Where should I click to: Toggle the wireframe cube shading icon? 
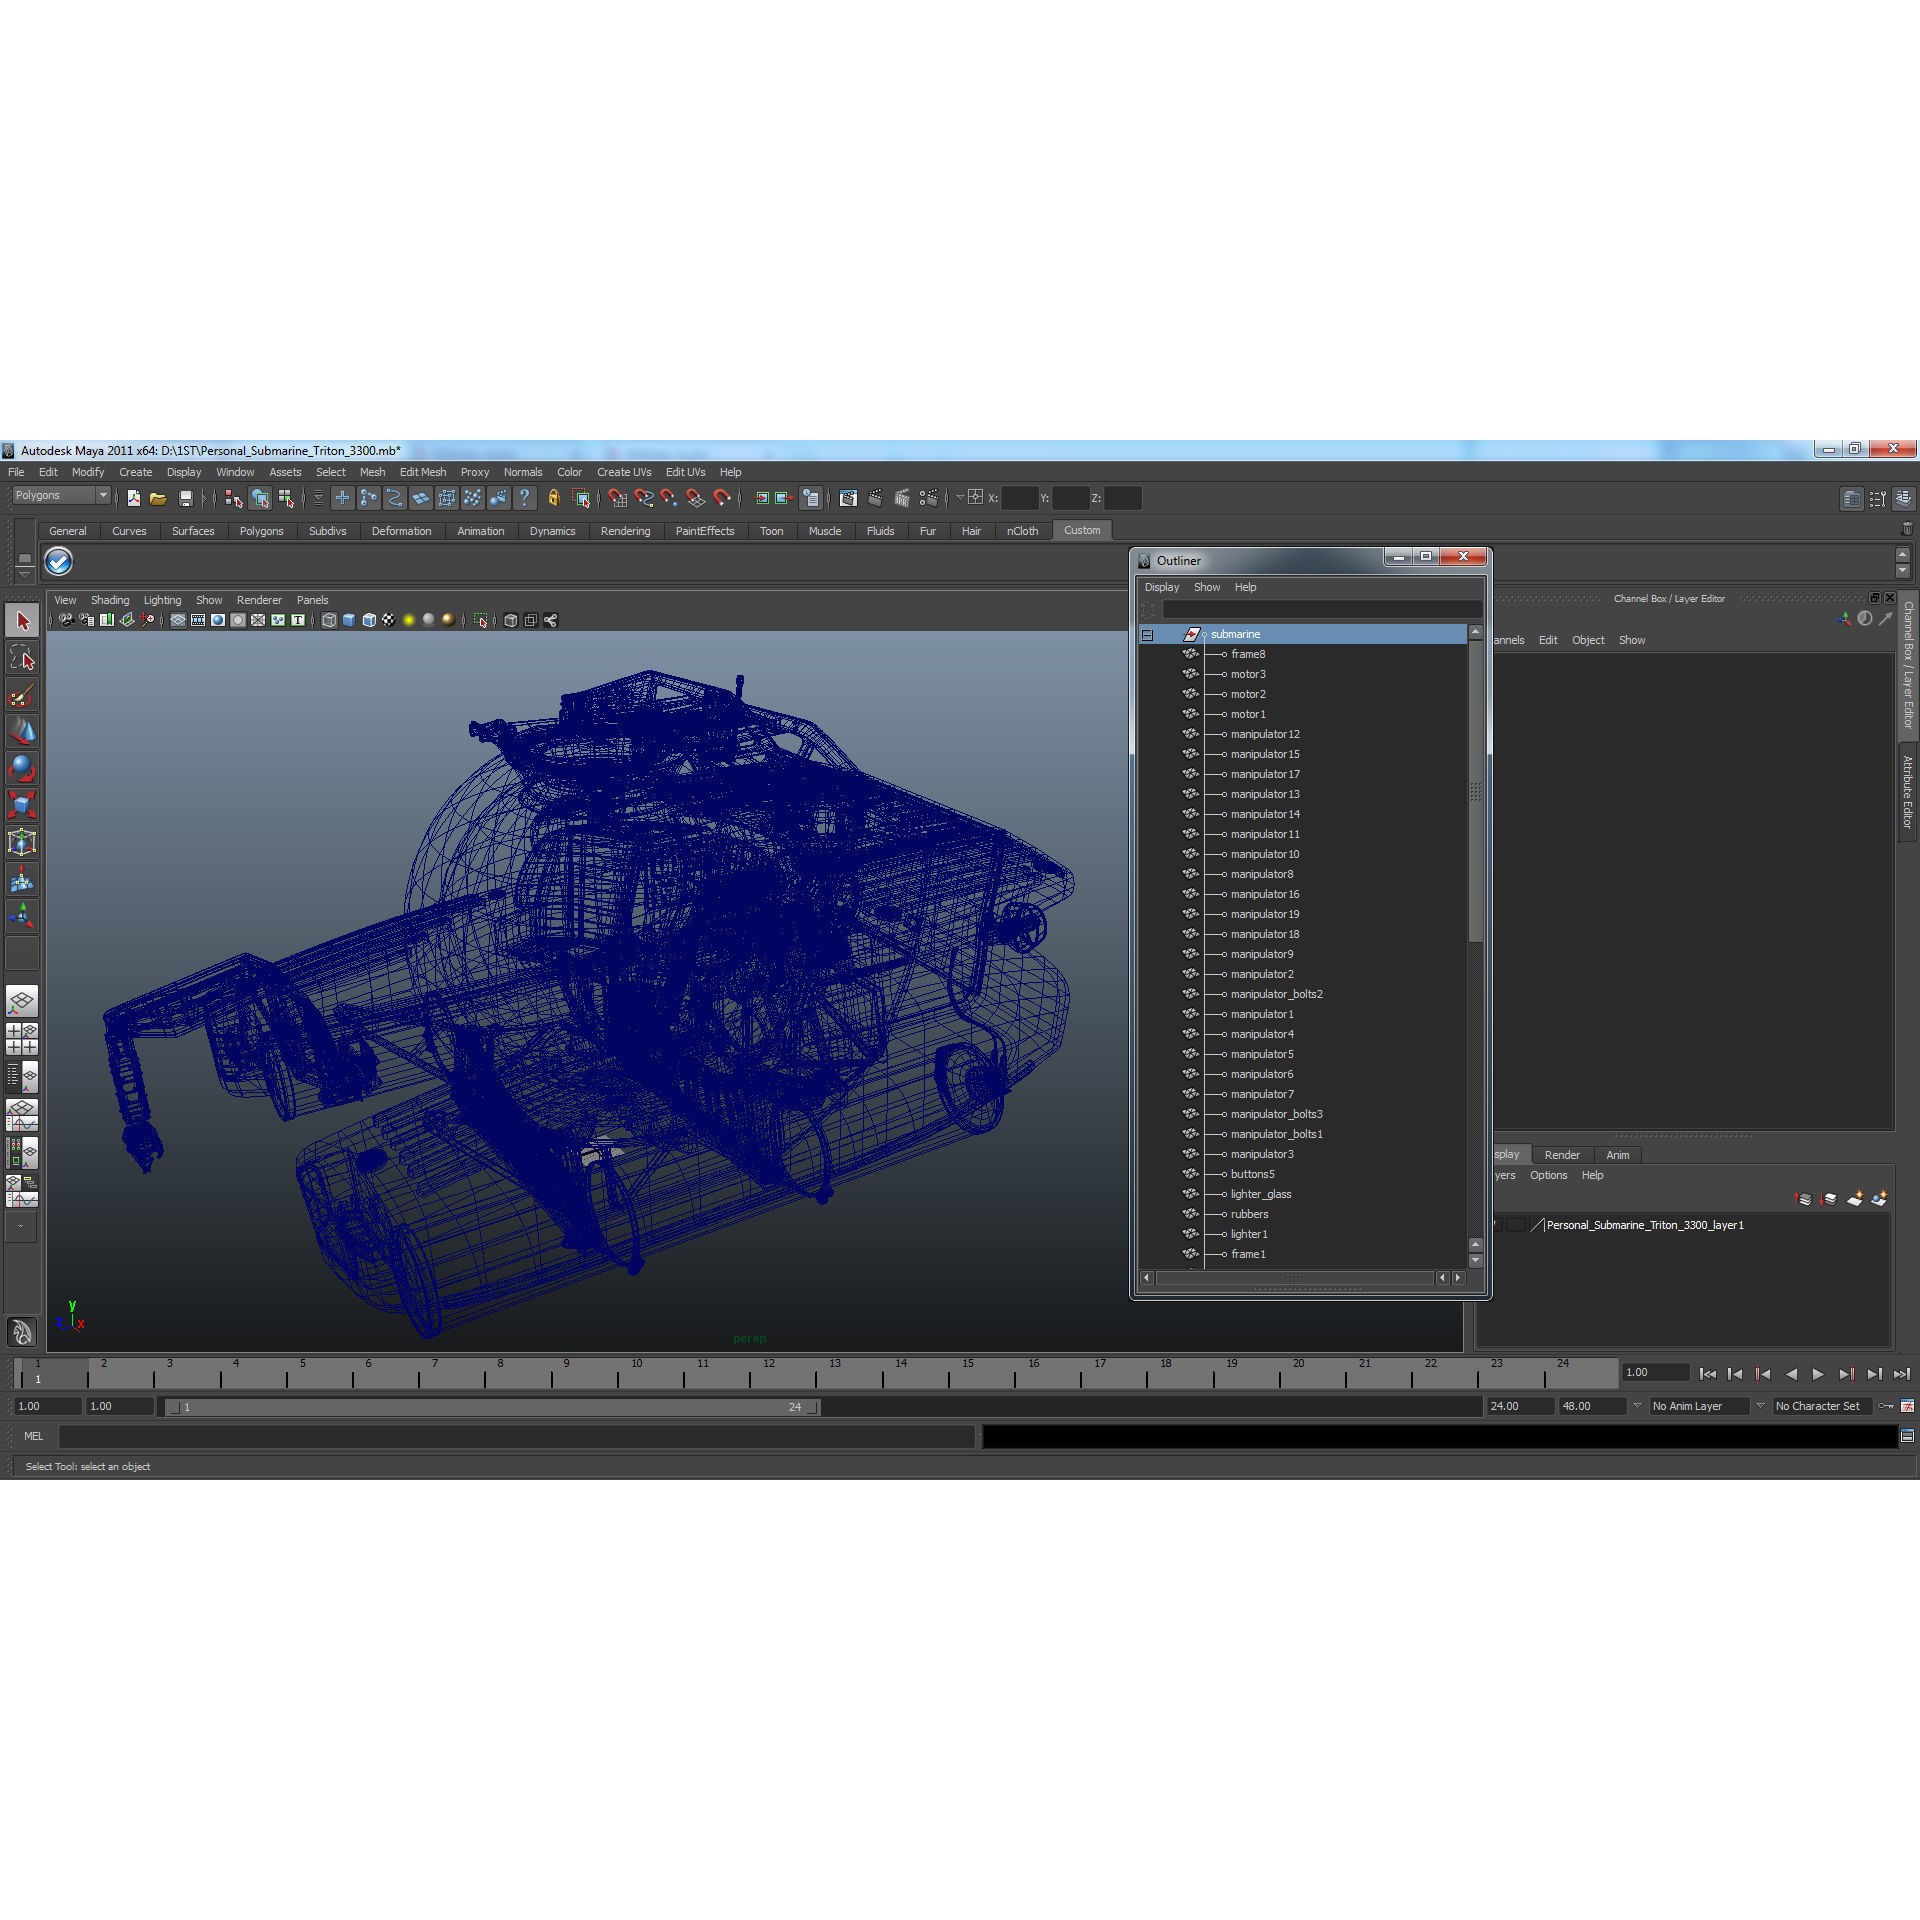(x=330, y=620)
